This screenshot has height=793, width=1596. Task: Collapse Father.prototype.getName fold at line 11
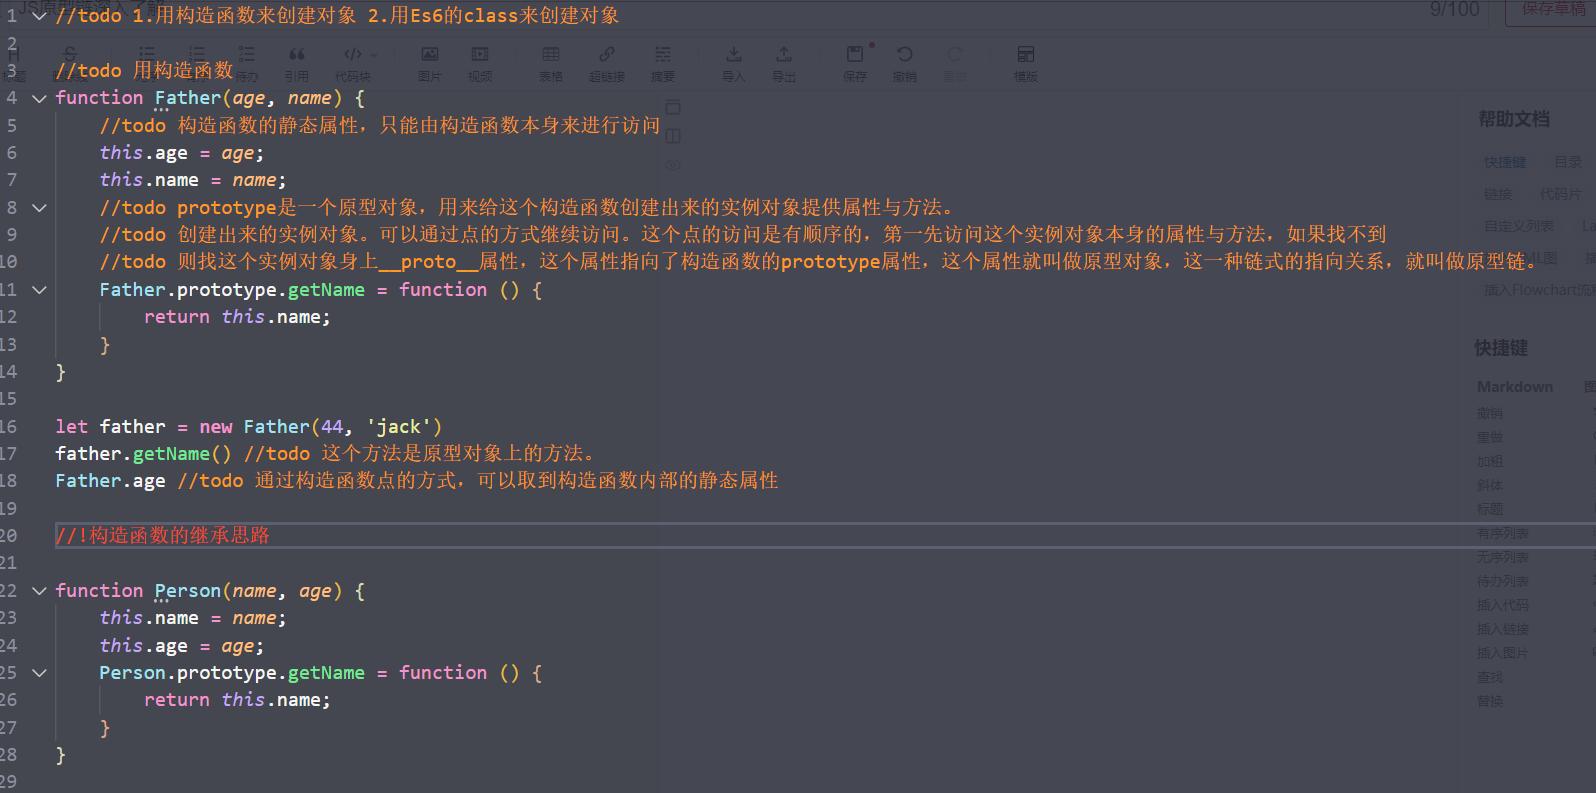[x=39, y=290]
